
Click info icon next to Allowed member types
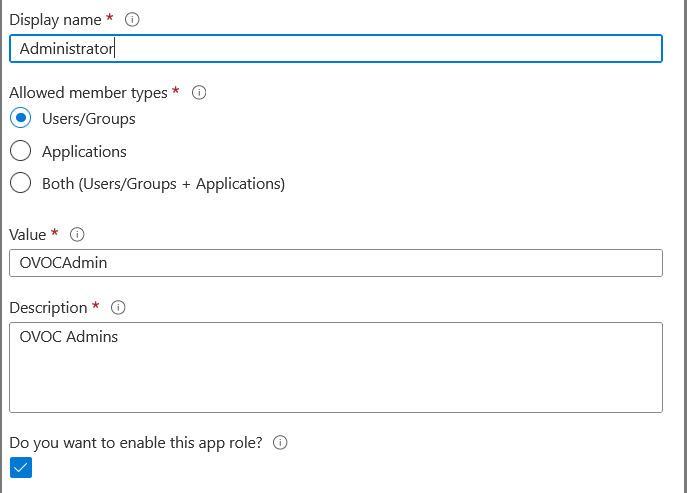pos(199,93)
